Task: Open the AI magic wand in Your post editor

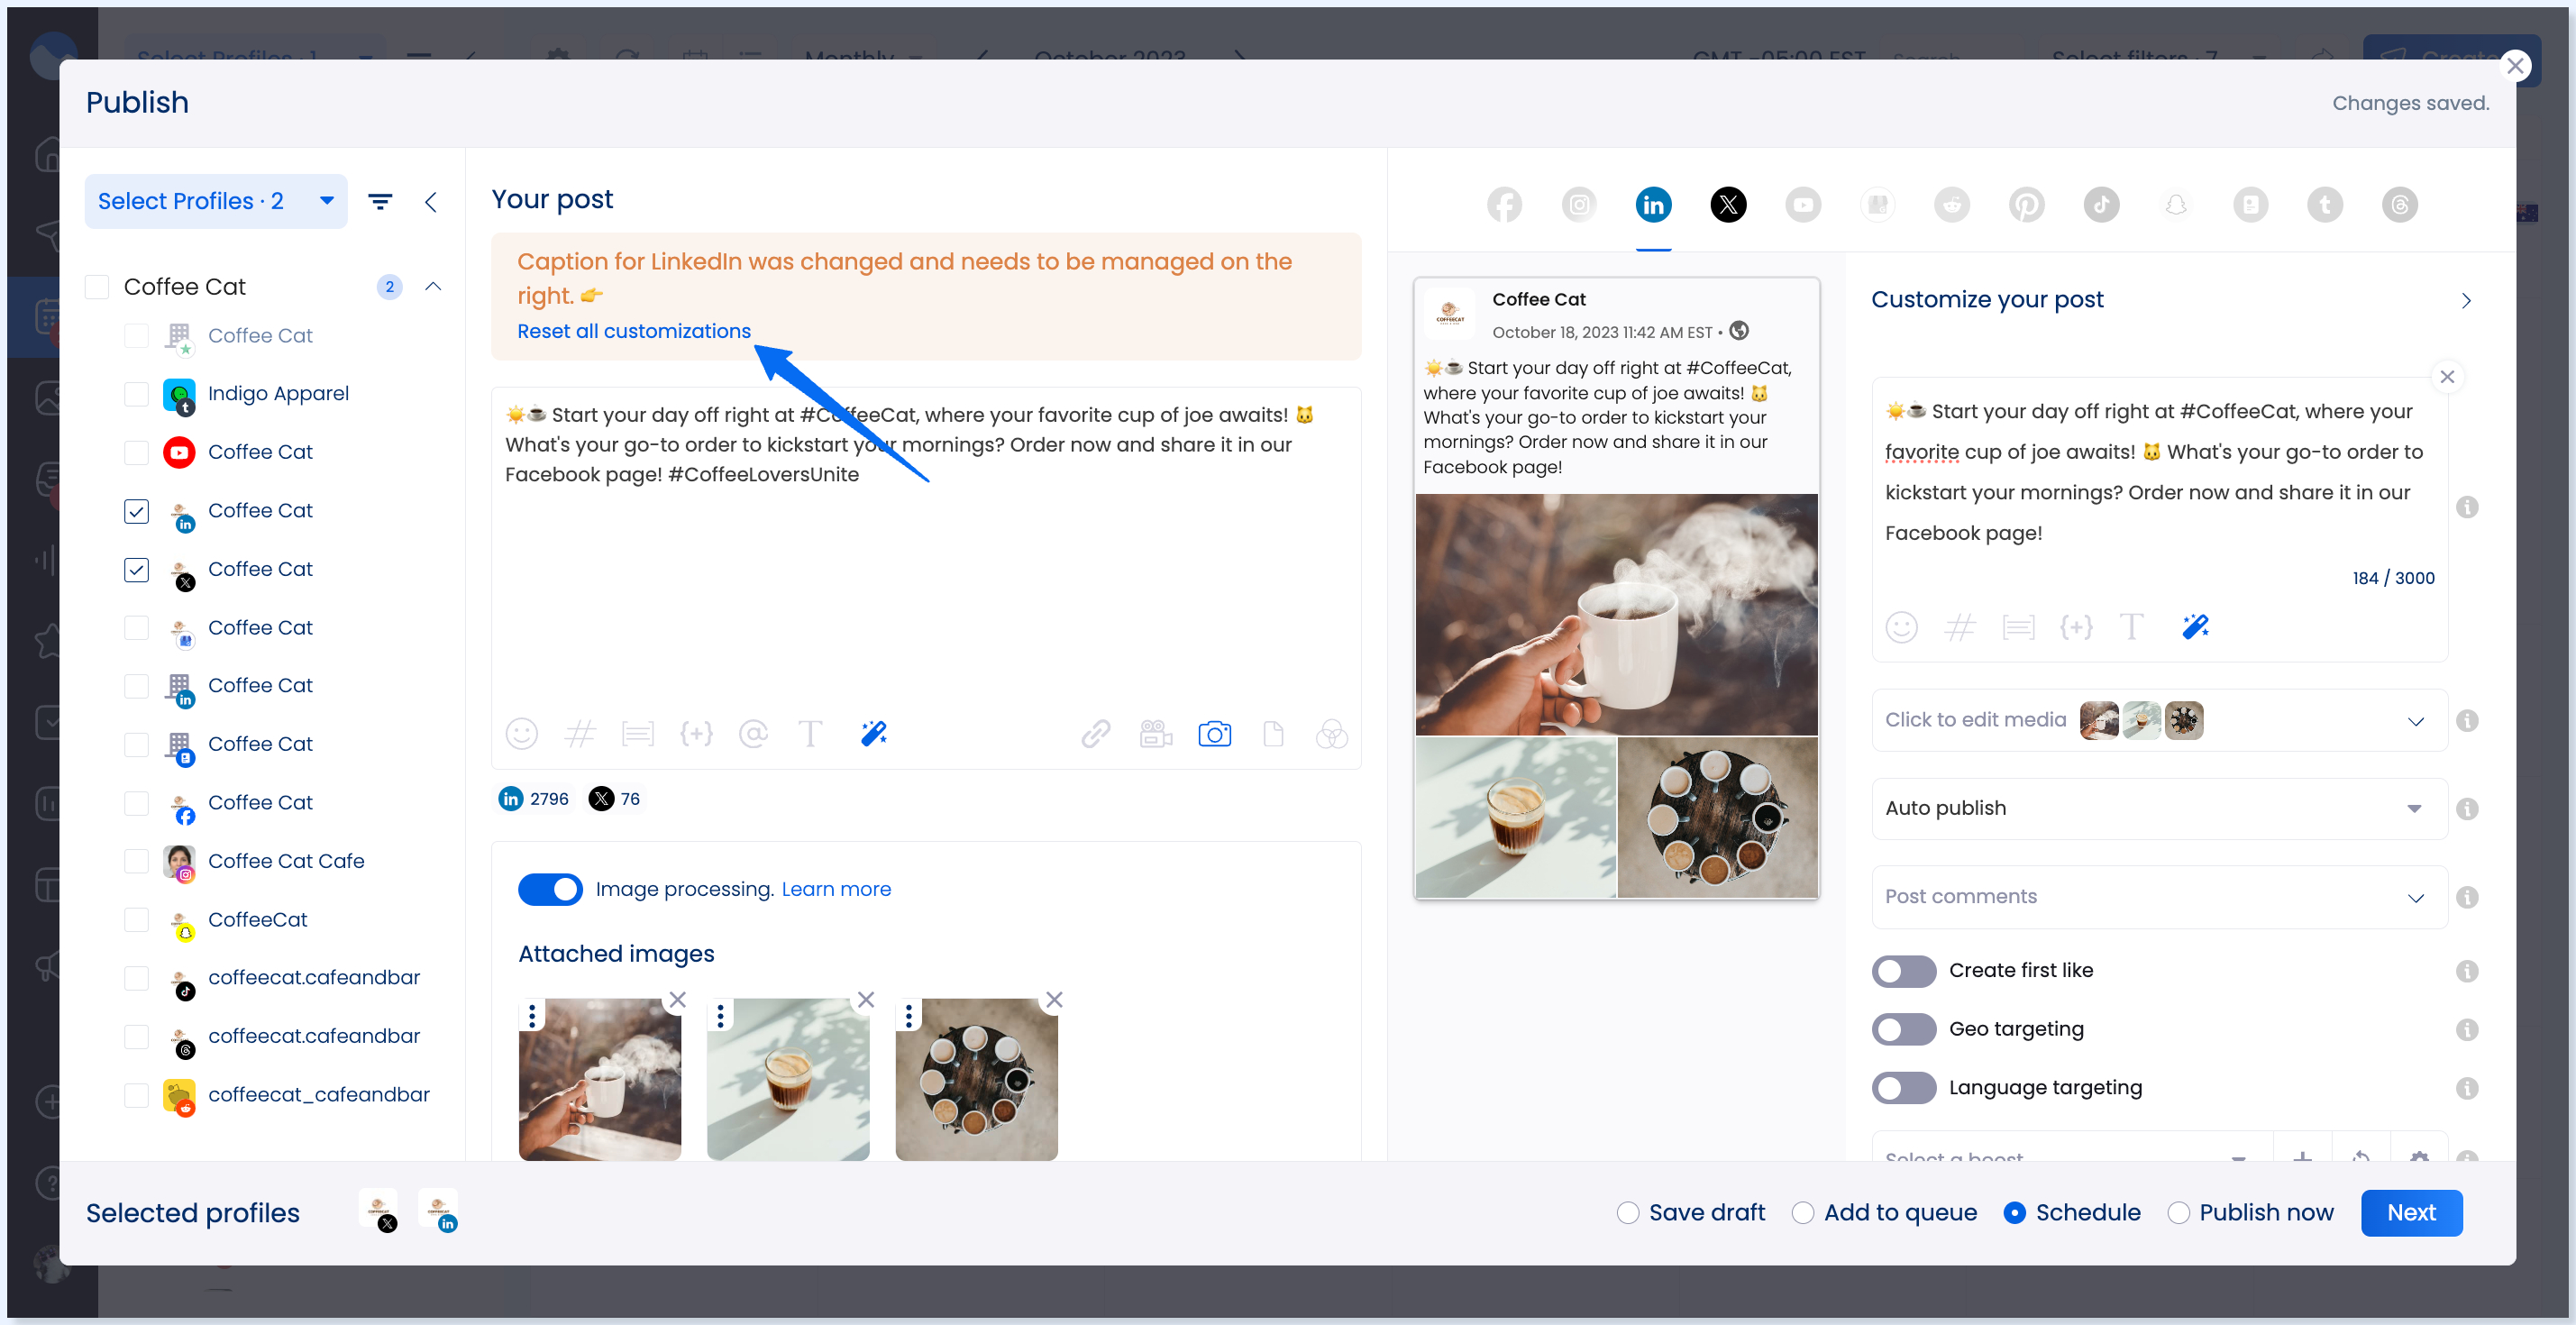Action: [x=873, y=734]
